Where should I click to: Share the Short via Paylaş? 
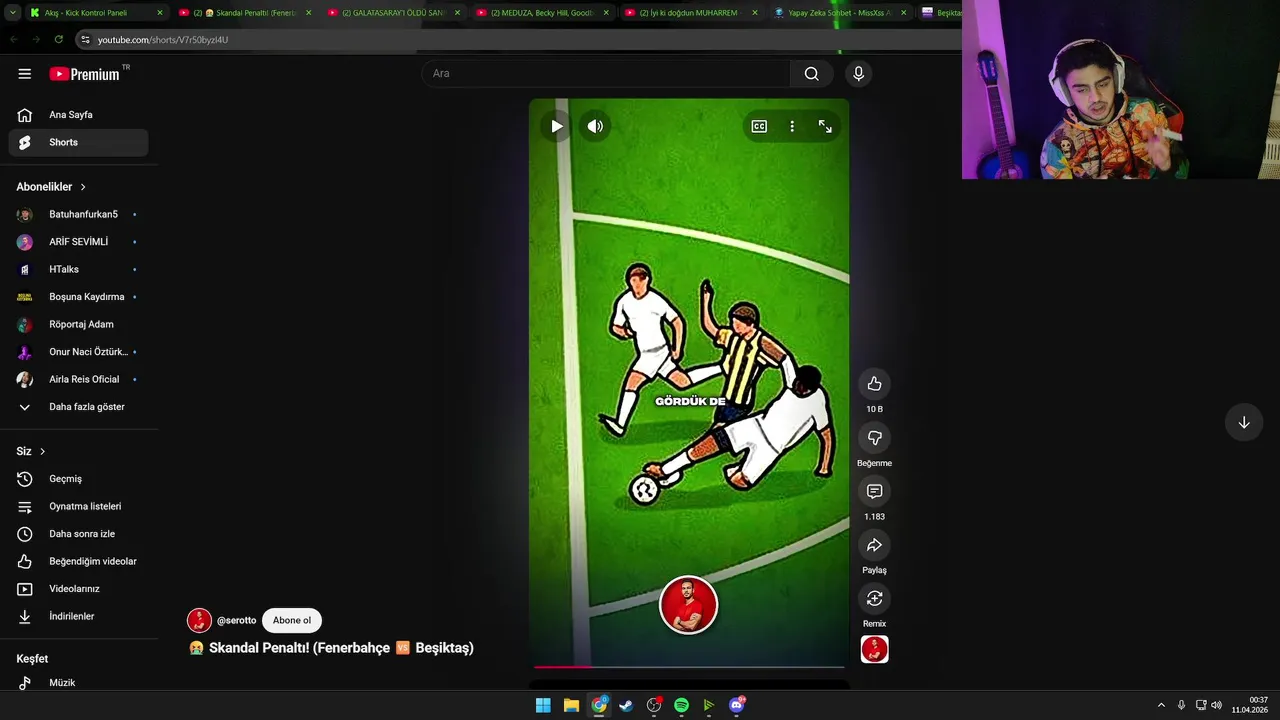pyautogui.click(x=874, y=545)
